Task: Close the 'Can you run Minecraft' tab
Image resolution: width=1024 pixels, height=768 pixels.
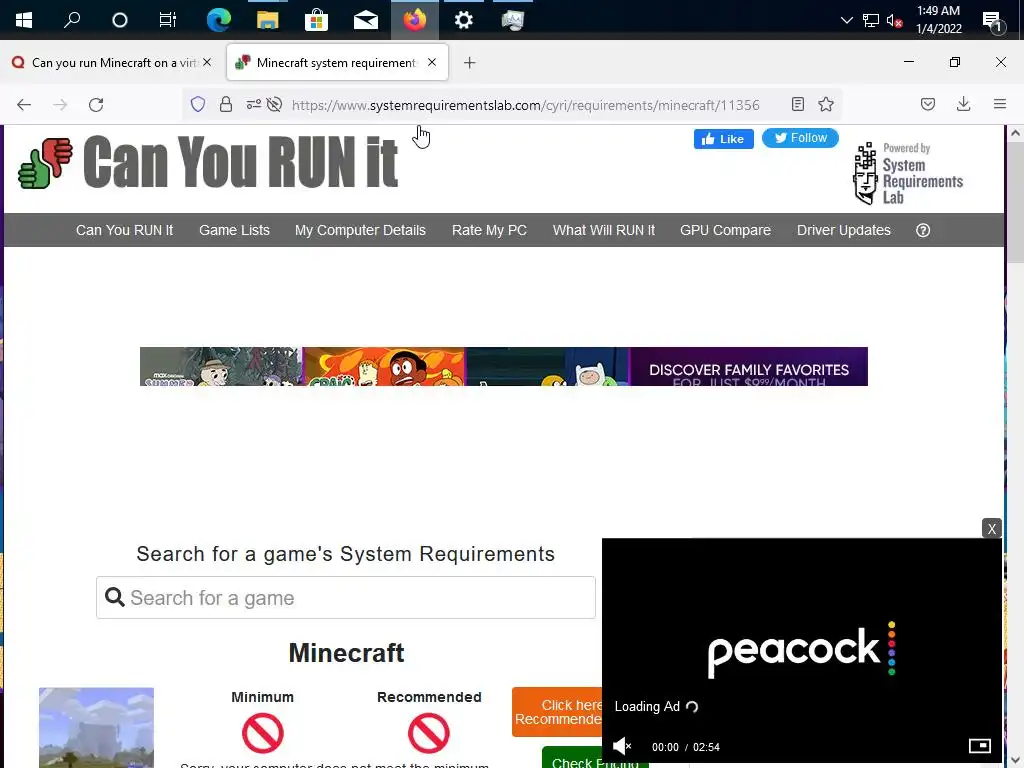Action: pos(207,62)
